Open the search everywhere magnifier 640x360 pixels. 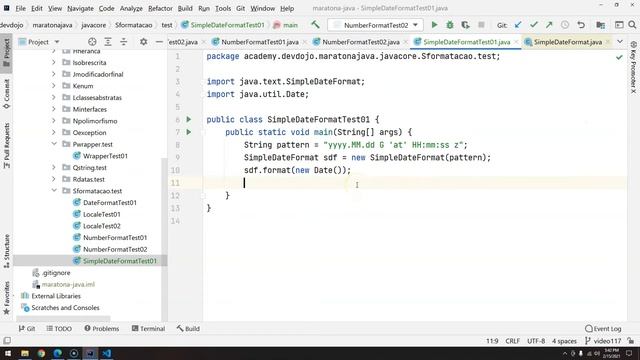click(632, 25)
